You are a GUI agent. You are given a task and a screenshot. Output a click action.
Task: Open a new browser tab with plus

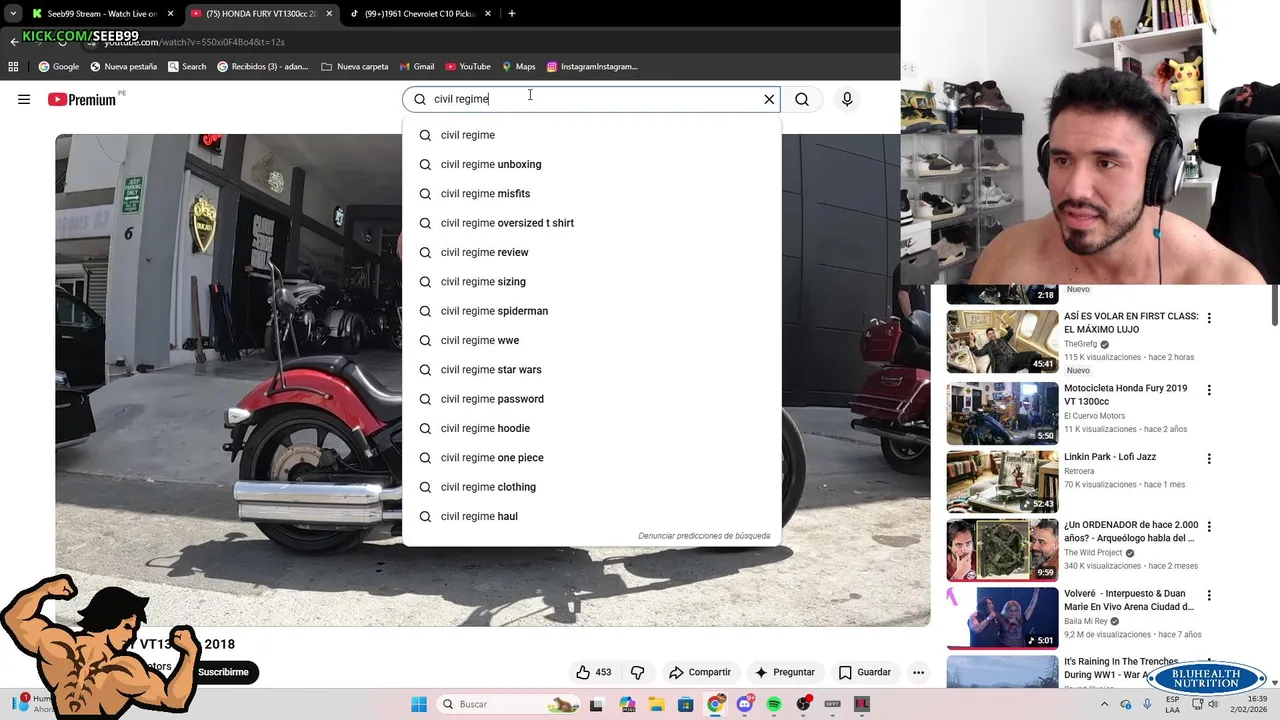(512, 14)
